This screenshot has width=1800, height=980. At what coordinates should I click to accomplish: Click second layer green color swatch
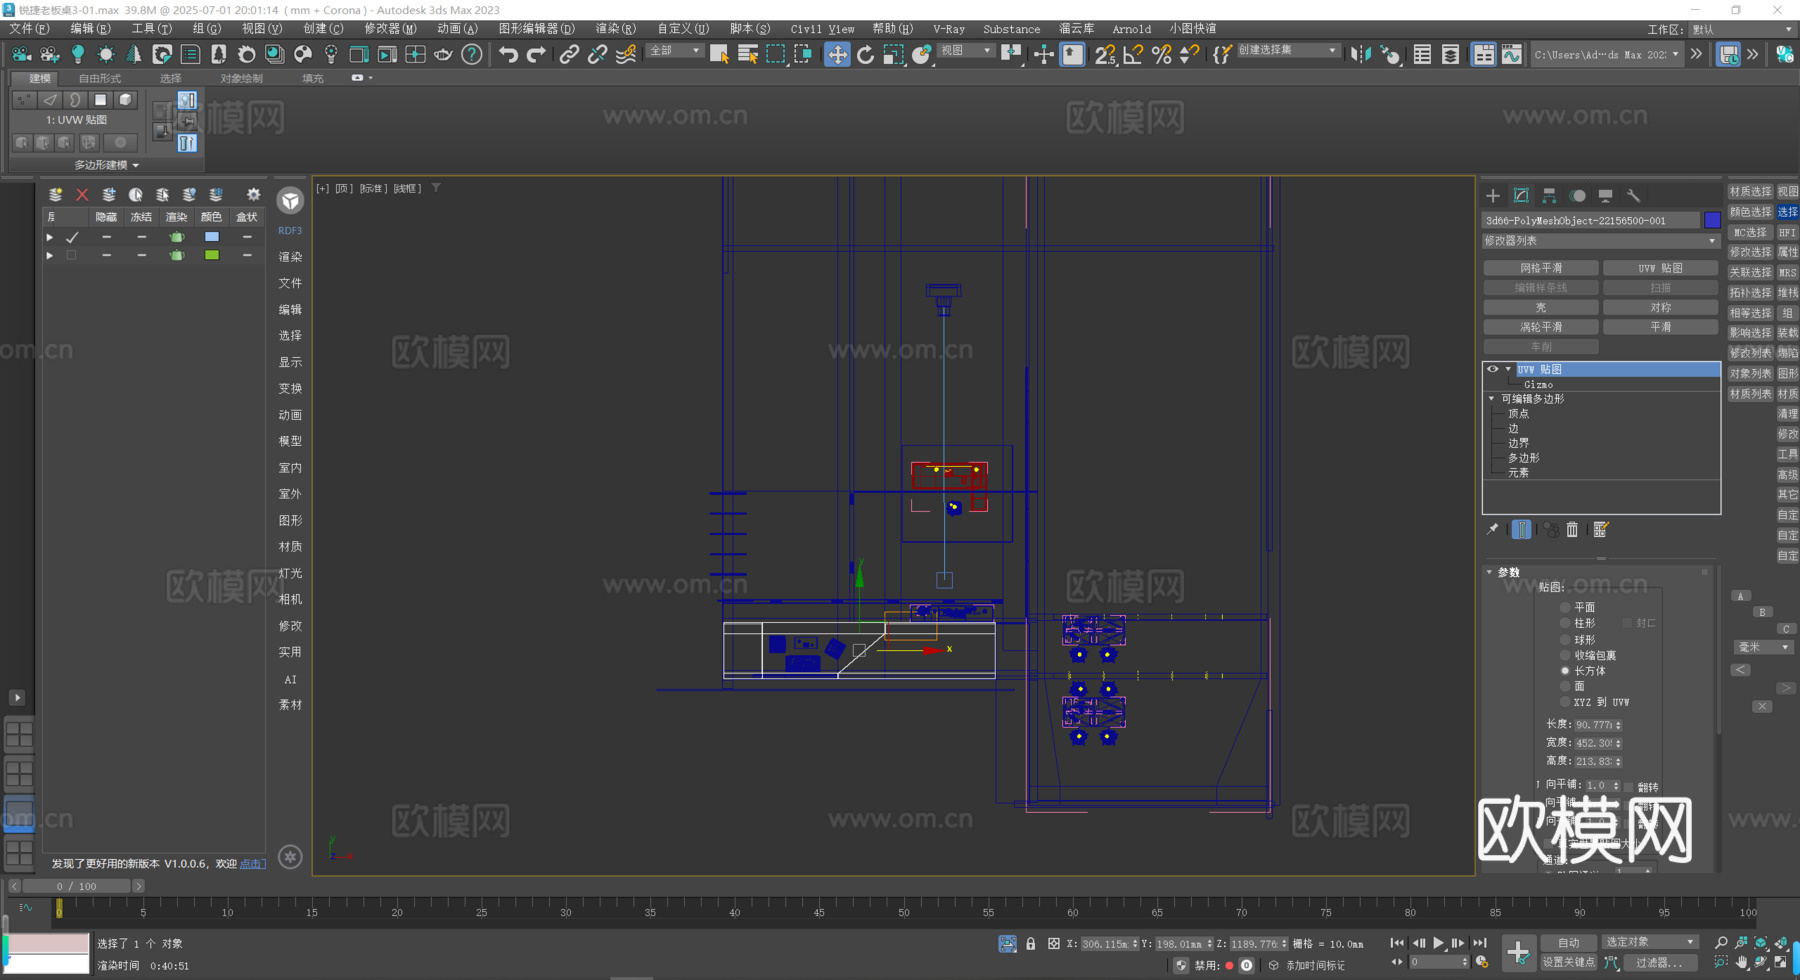(212, 255)
